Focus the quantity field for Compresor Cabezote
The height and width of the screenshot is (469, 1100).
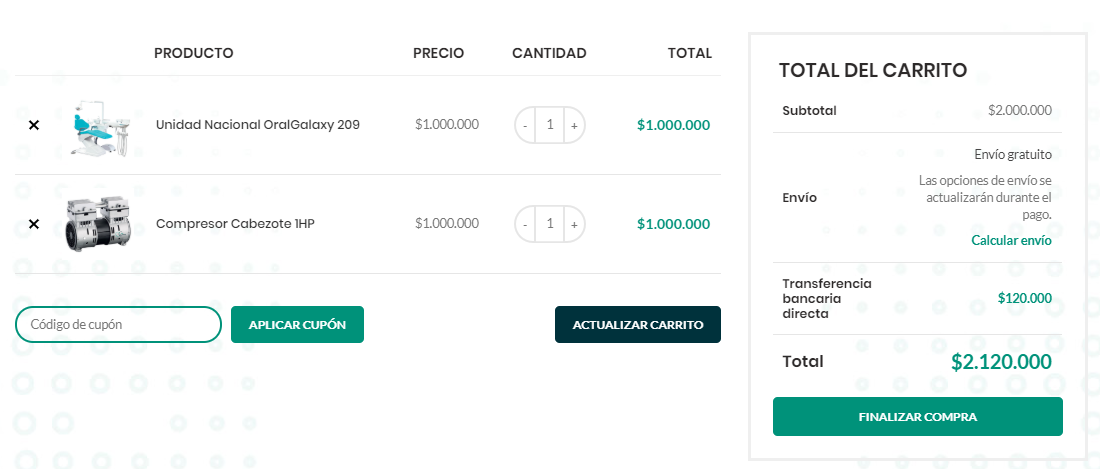tap(550, 224)
